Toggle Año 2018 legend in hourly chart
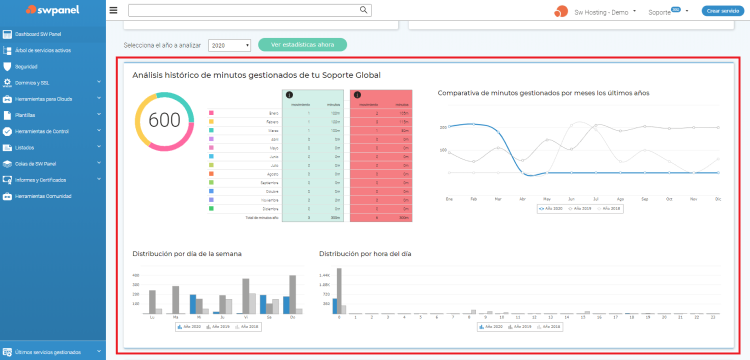This screenshot has width=750, height=360. pyautogui.click(x=548, y=327)
